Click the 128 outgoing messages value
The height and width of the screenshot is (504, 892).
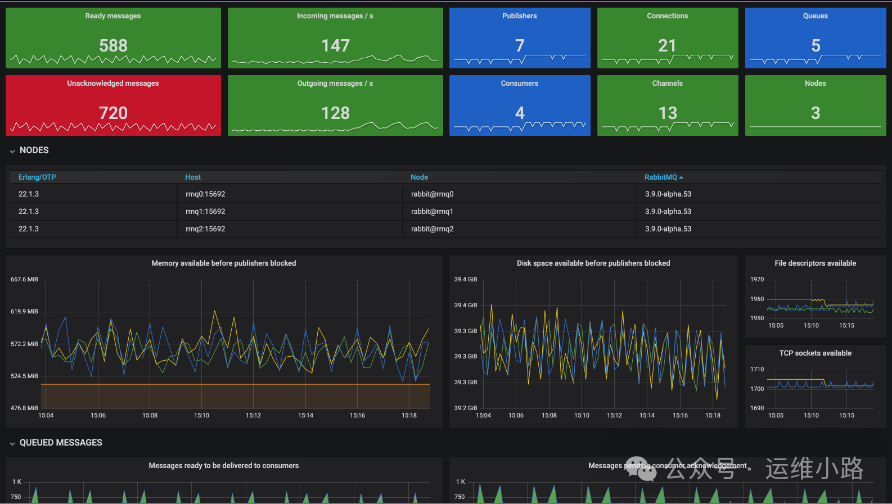[x=335, y=114]
